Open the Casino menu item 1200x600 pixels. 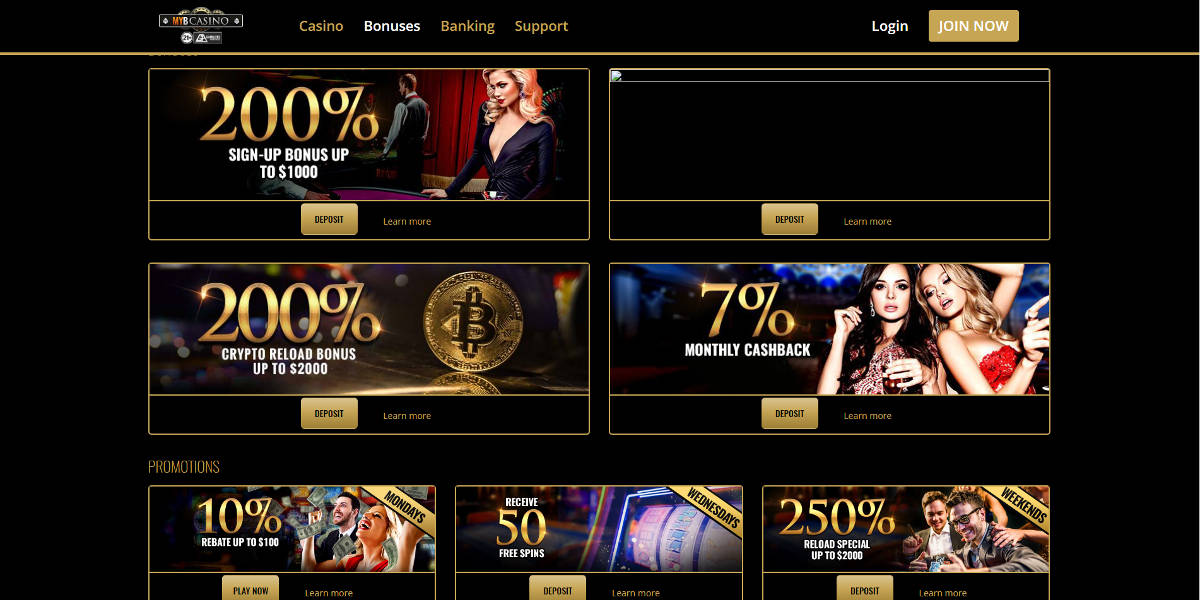click(321, 26)
